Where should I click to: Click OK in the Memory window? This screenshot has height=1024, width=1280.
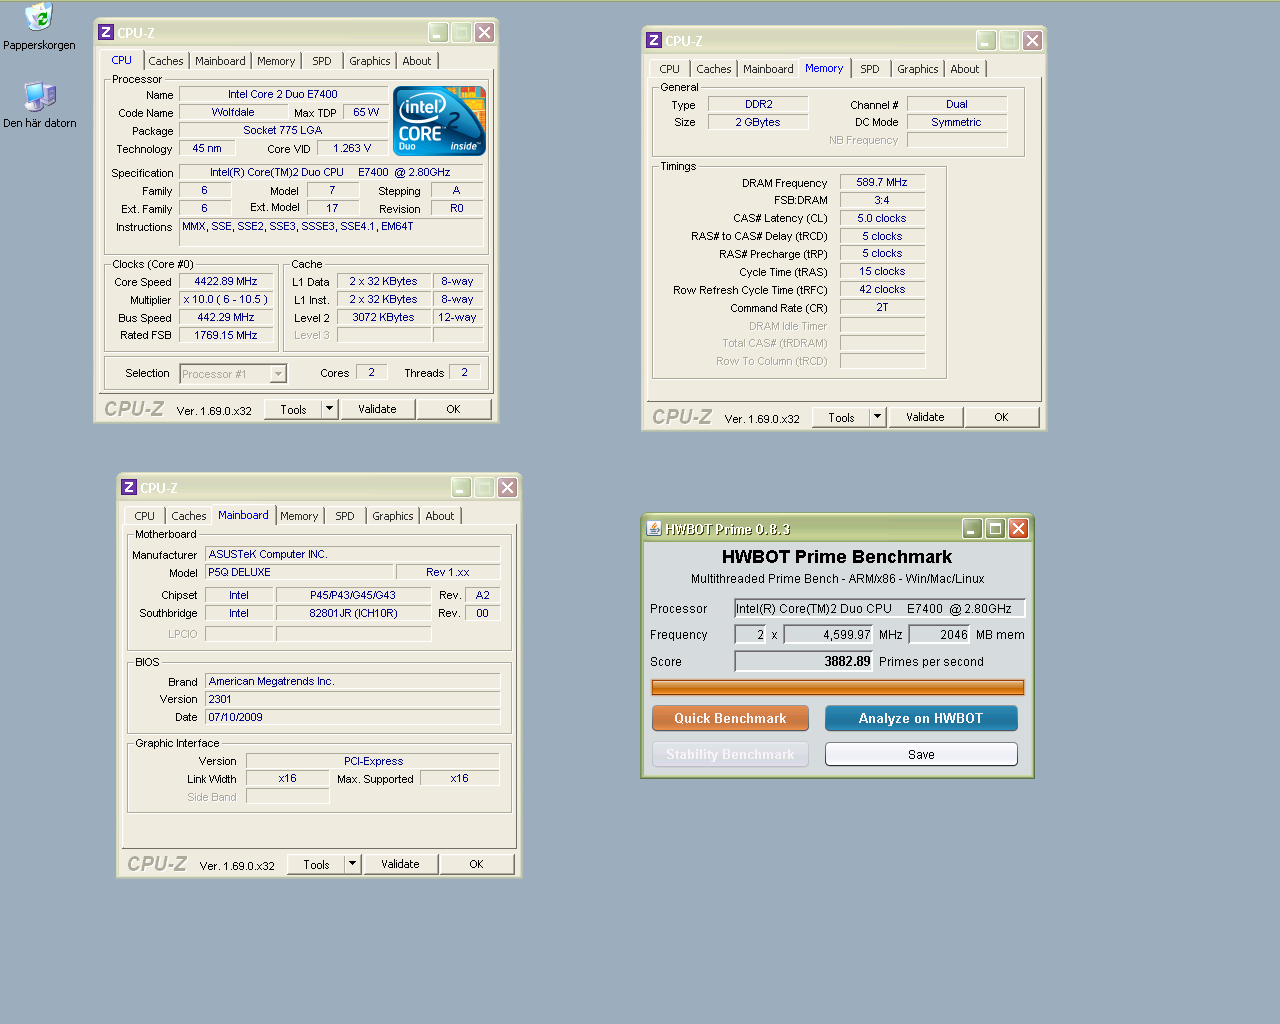point(1001,417)
